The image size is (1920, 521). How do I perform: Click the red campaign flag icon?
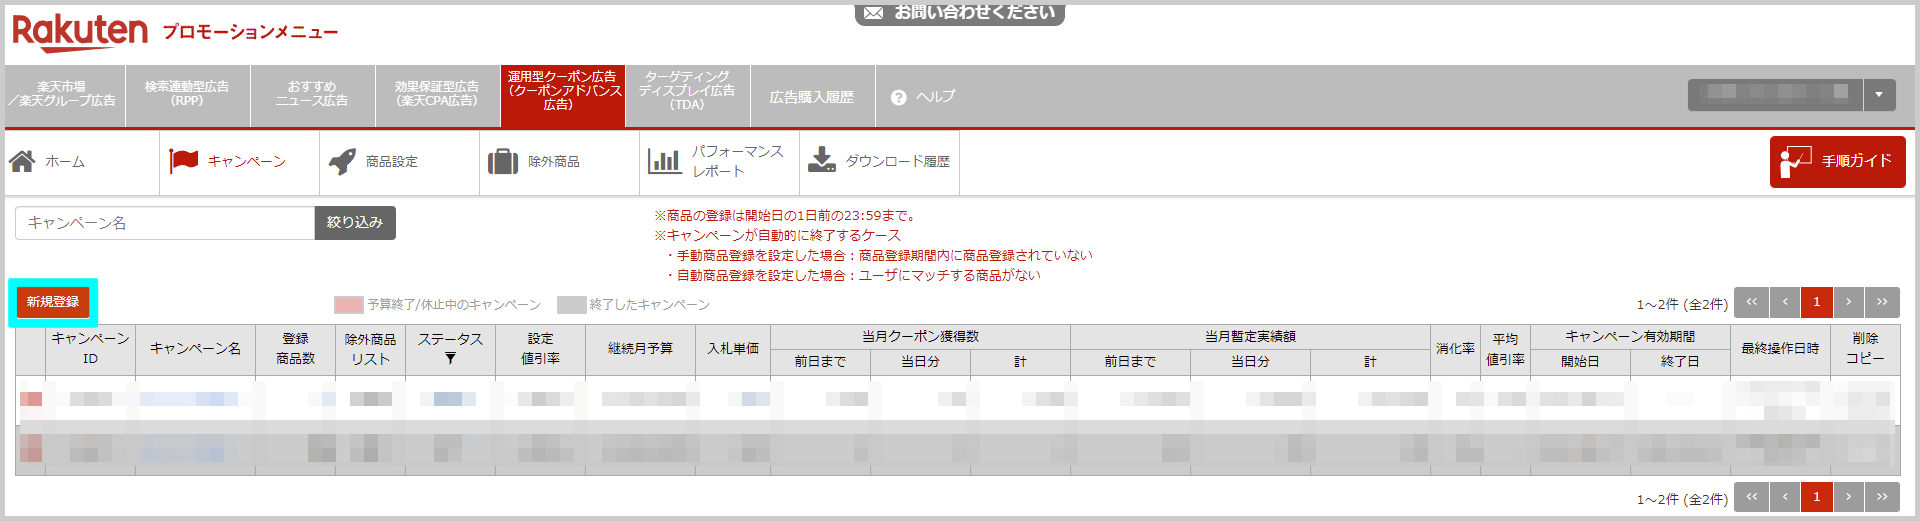point(184,161)
